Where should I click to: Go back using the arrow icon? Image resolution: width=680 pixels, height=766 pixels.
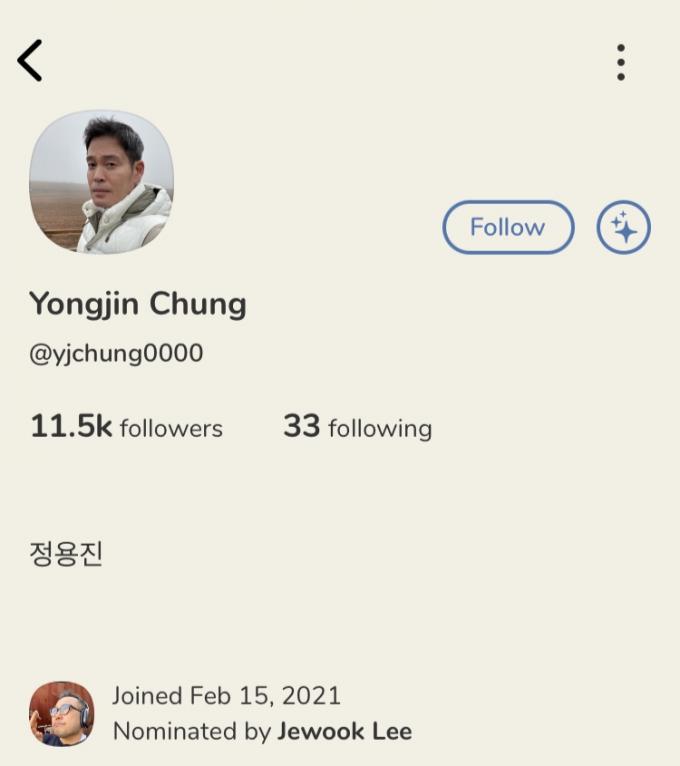coord(30,61)
